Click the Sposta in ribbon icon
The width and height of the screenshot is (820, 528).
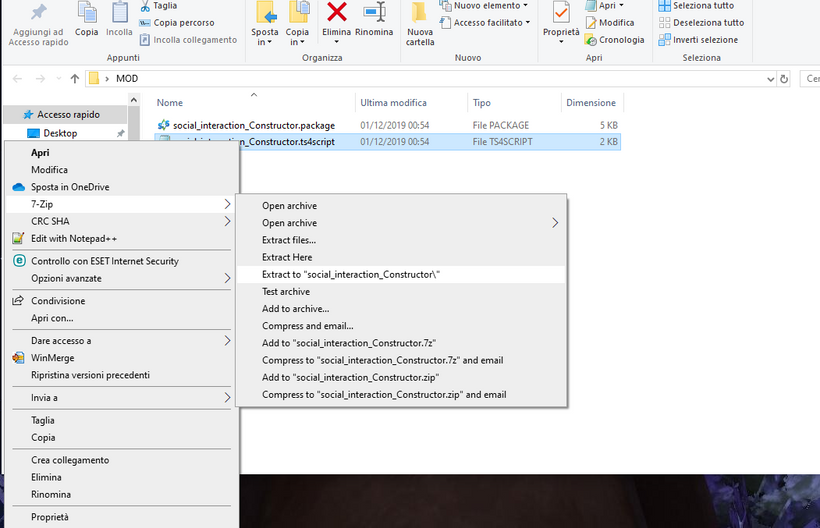265,13
